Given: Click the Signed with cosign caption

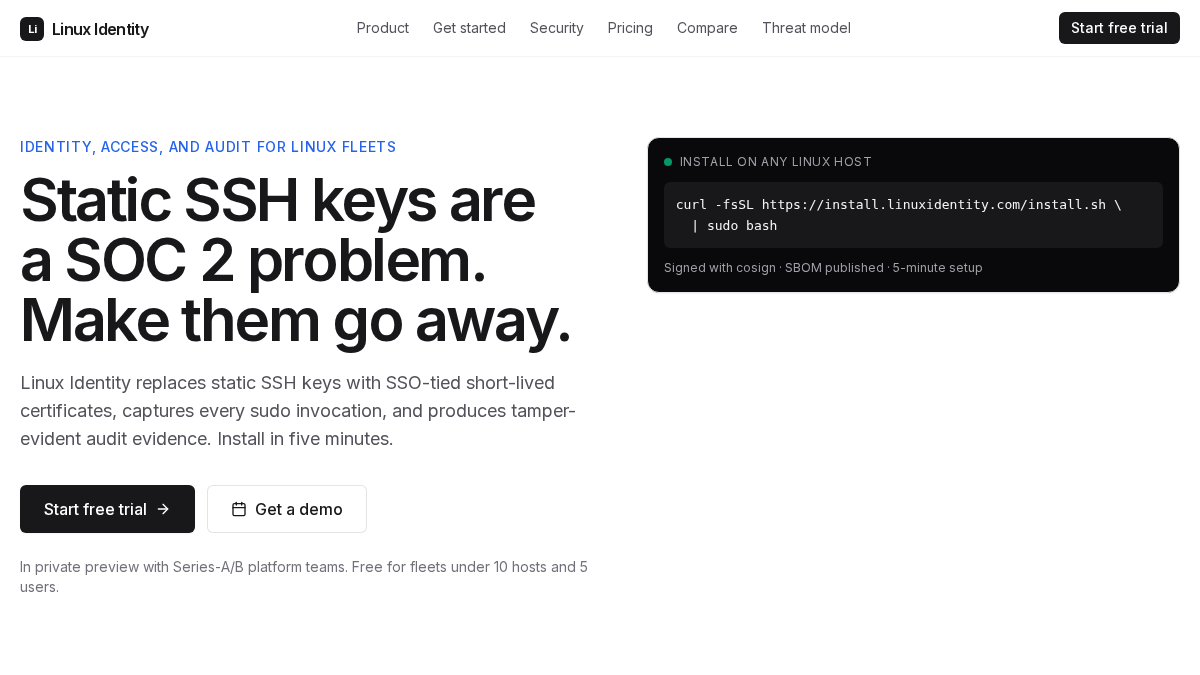Looking at the screenshot, I should click(x=823, y=268).
